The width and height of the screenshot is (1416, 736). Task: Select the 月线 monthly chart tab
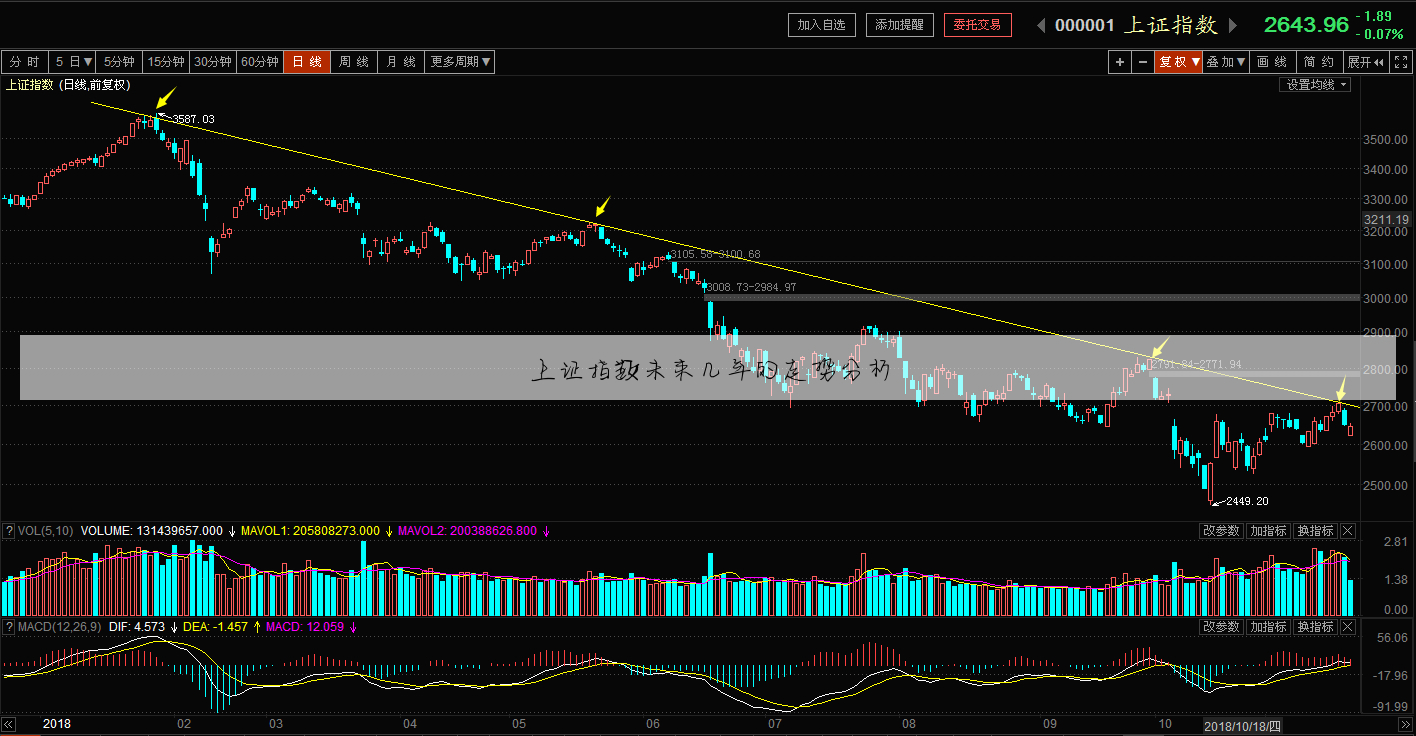pos(401,62)
